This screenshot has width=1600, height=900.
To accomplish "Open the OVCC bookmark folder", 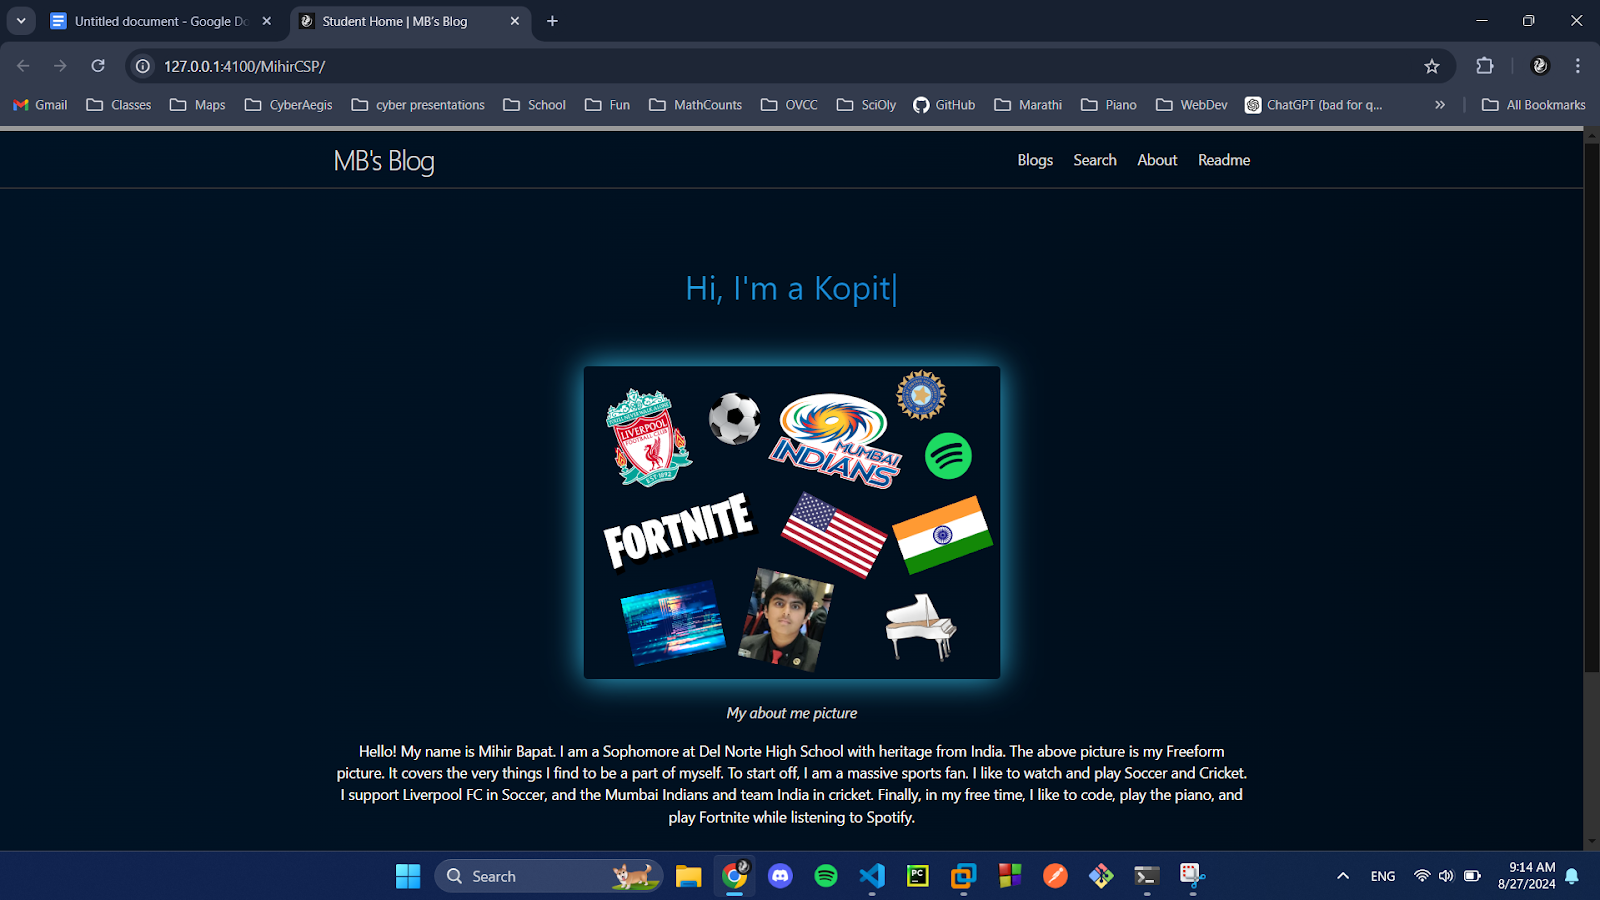I will [x=789, y=105].
